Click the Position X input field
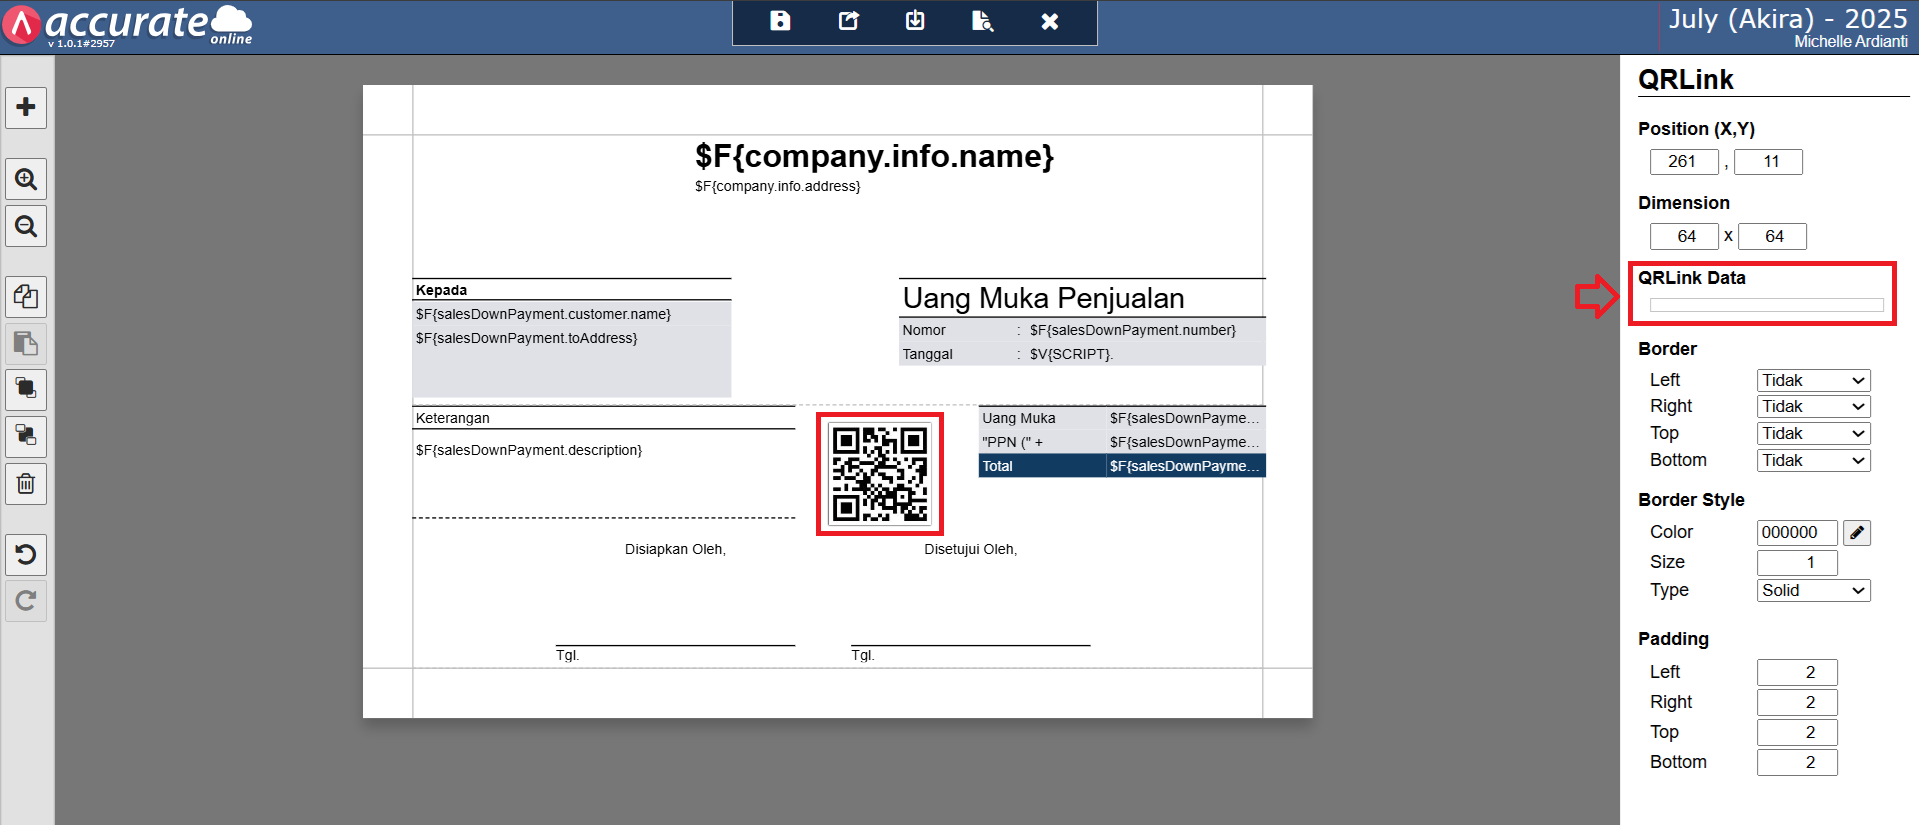The image size is (1919, 825). [x=1684, y=161]
